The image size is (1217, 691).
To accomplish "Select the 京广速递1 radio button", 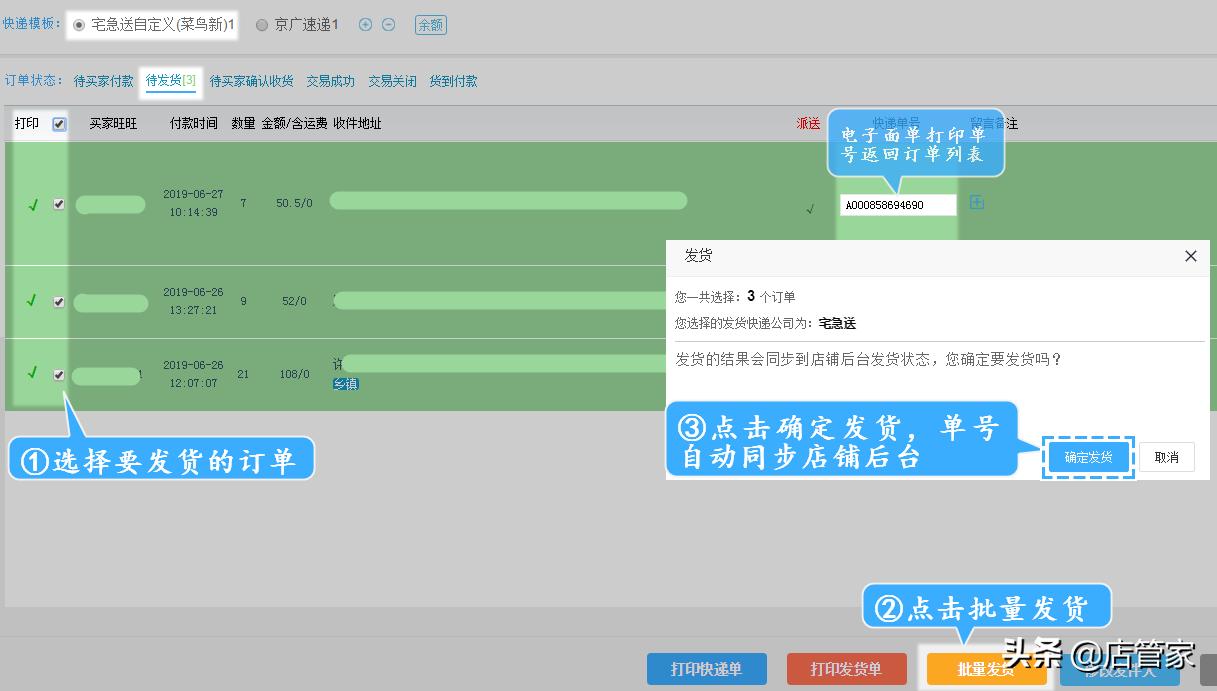I will pyautogui.click(x=261, y=24).
